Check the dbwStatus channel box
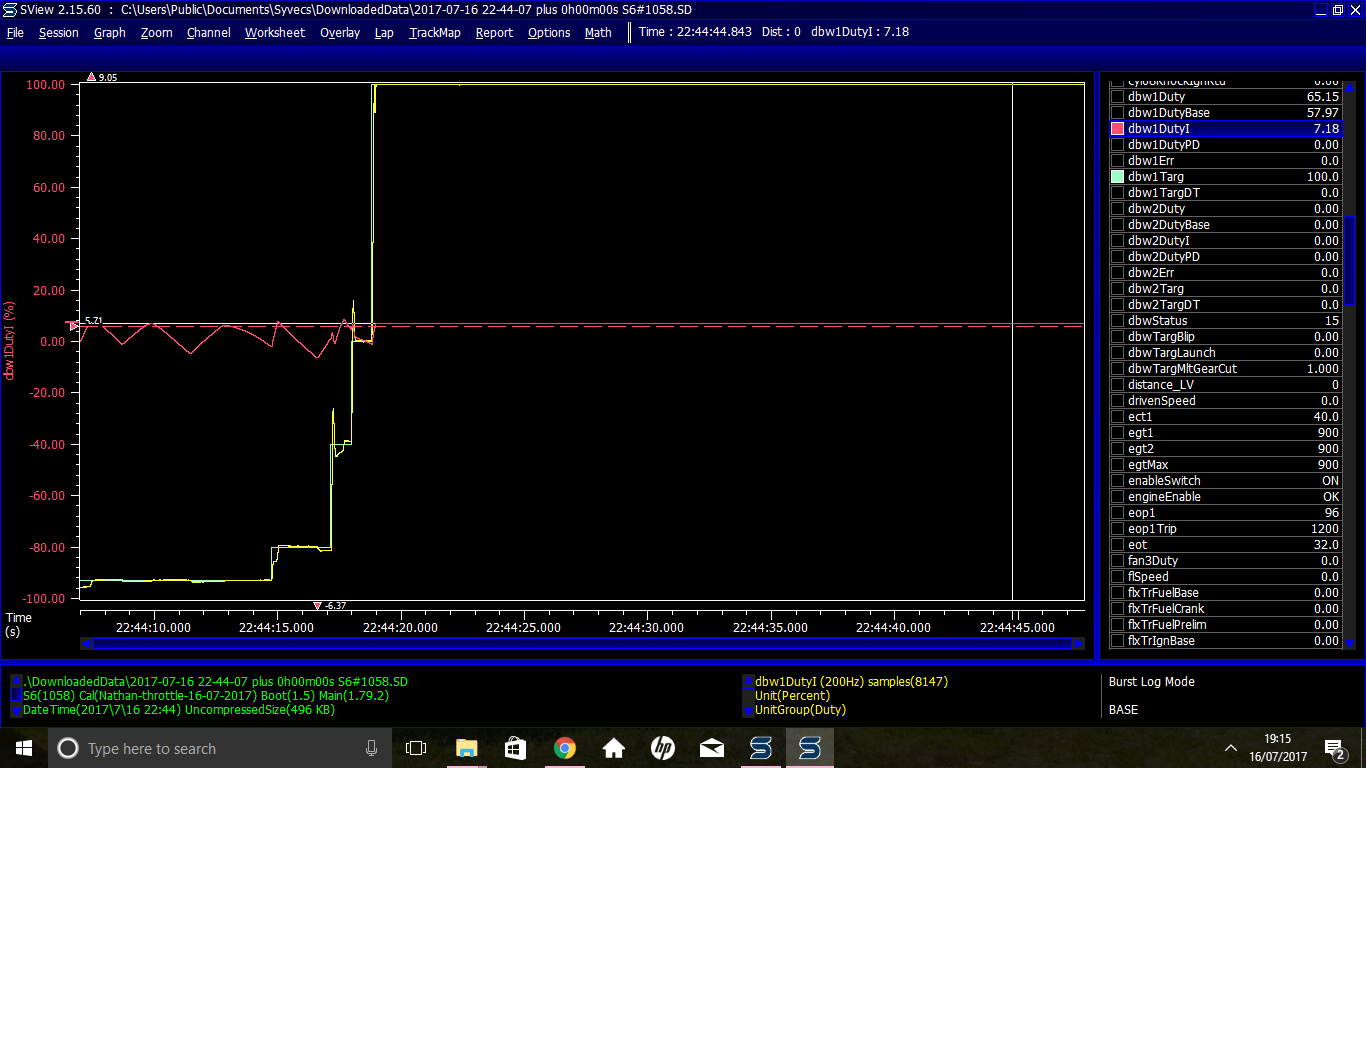The width and height of the screenshot is (1366, 1063). pyautogui.click(x=1117, y=321)
